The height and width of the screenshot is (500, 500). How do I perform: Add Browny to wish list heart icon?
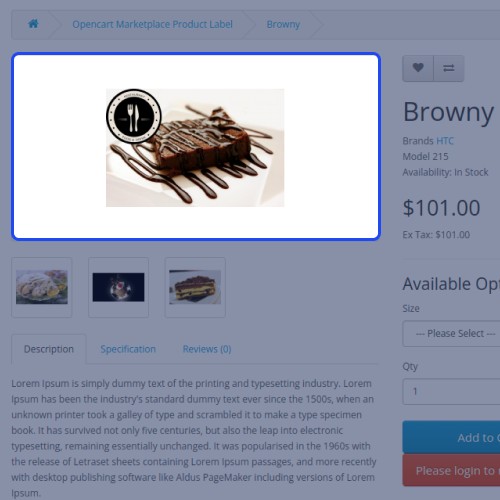pos(418,68)
